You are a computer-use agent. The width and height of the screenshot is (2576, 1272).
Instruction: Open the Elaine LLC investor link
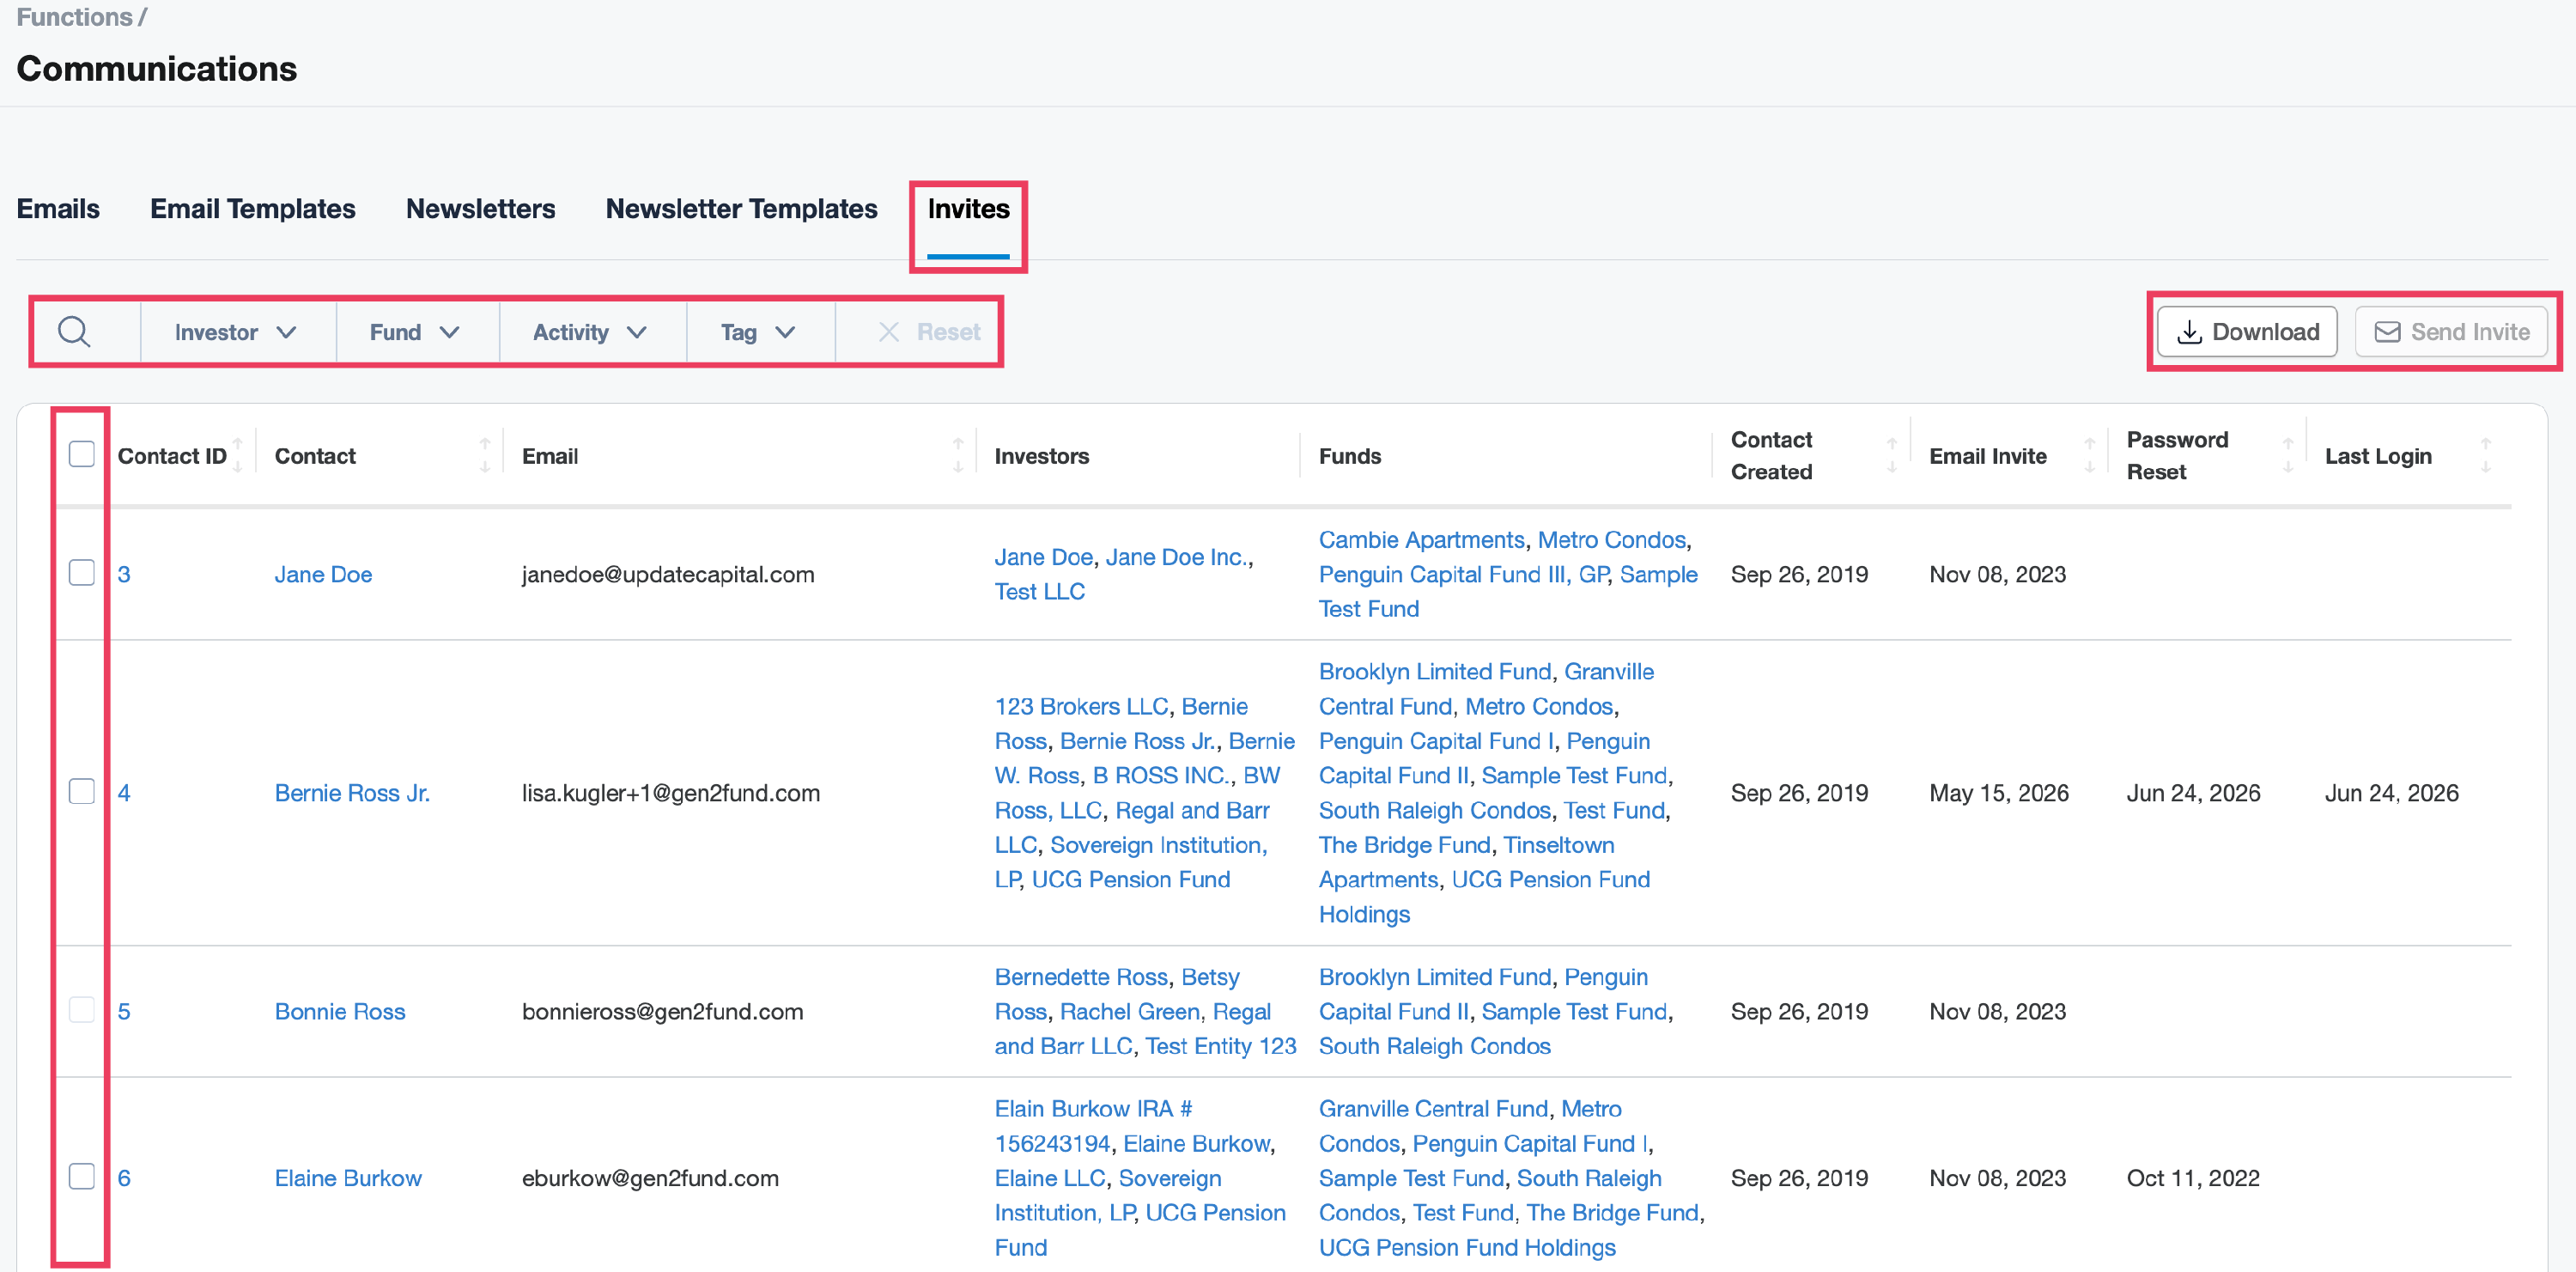pos(1049,1178)
